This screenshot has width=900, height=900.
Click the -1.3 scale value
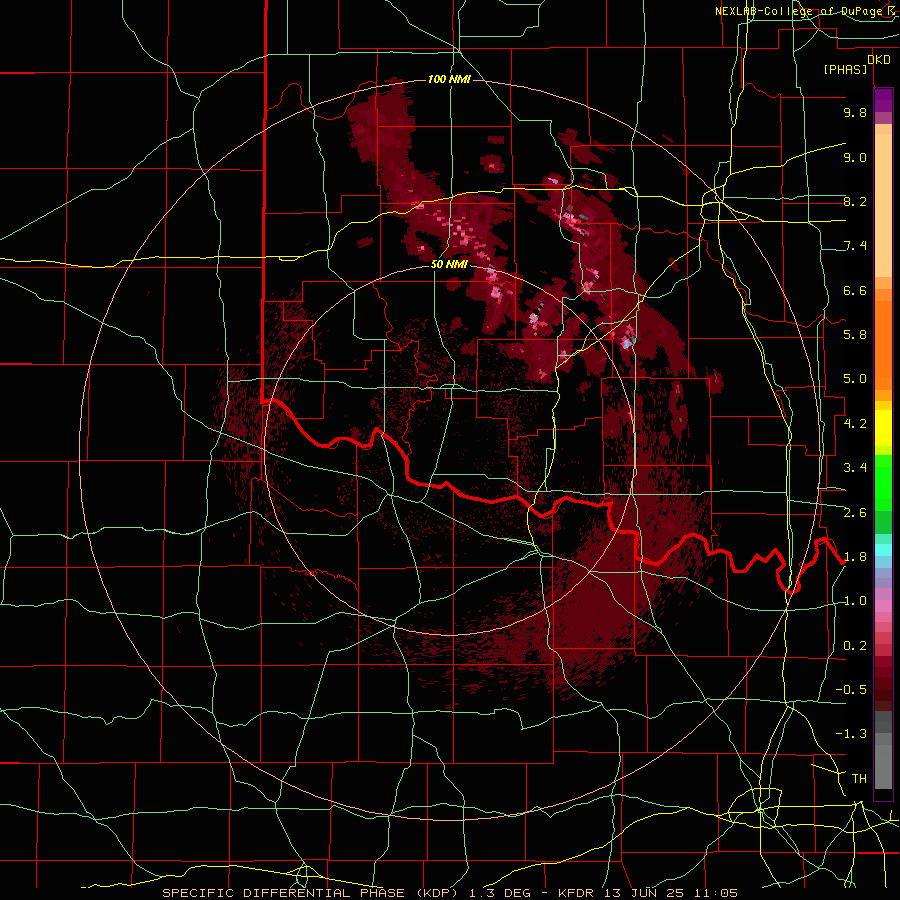pos(851,734)
